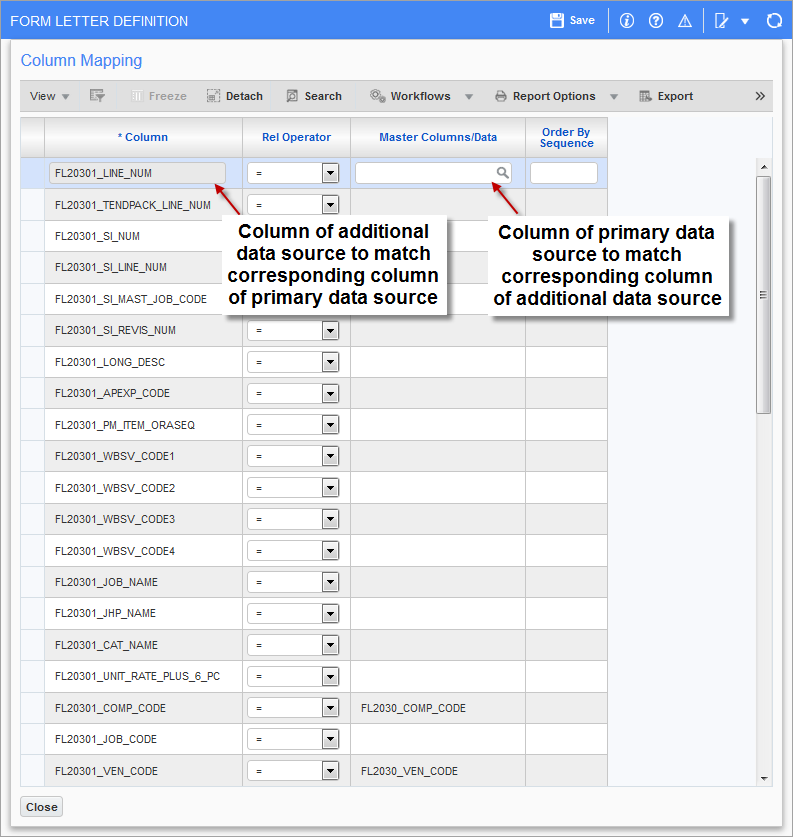This screenshot has height=837, width=793.
Task: Select the FL20301_LONG_DESC cell
Action: pyautogui.click(x=143, y=362)
